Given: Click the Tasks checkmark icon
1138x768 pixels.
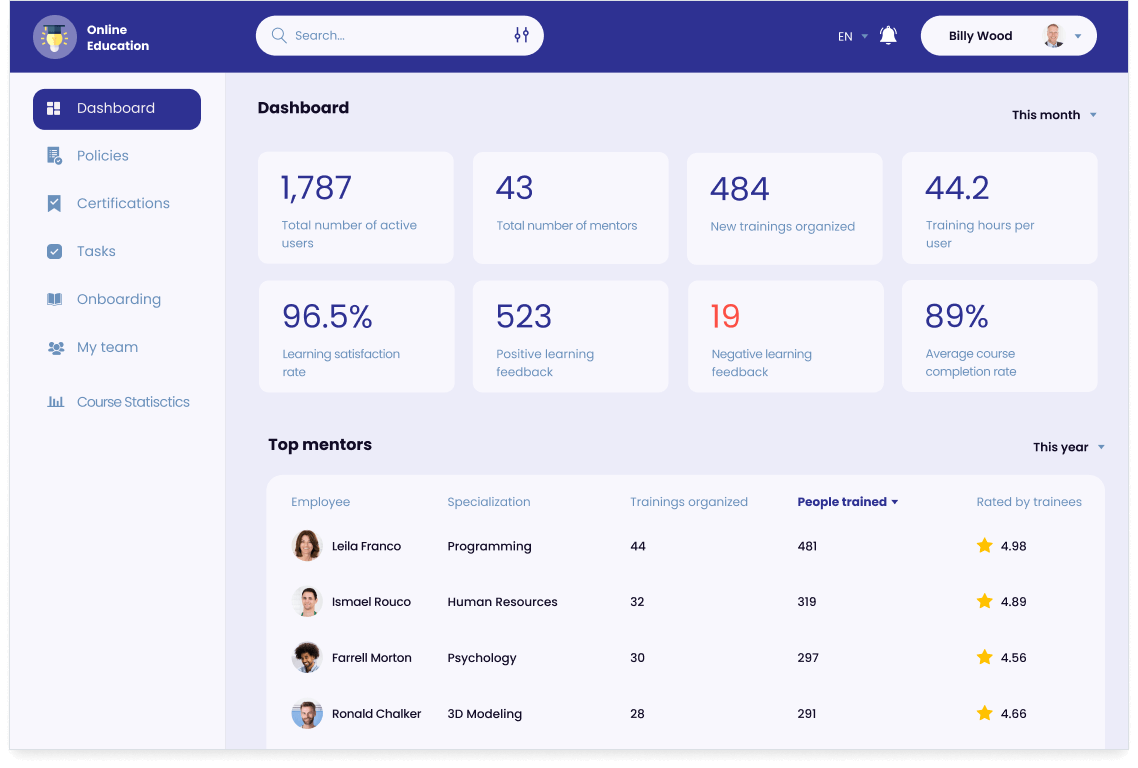Looking at the screenshot, I should click(x=55, y=252).
